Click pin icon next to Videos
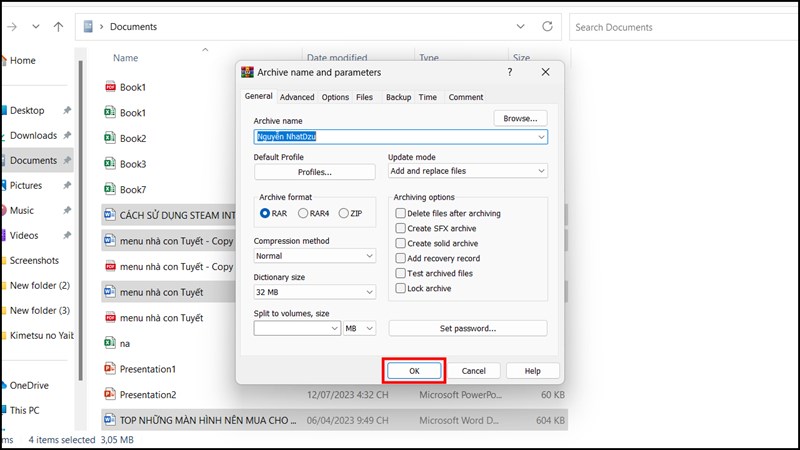 pos(67,235)
